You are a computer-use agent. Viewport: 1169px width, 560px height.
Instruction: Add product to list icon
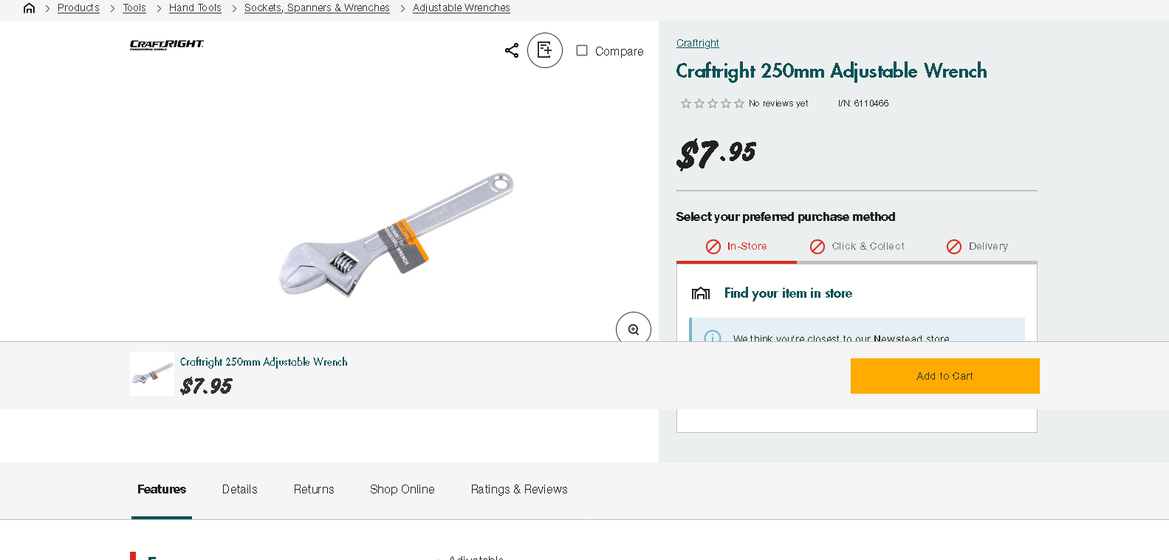pos(545,50)
